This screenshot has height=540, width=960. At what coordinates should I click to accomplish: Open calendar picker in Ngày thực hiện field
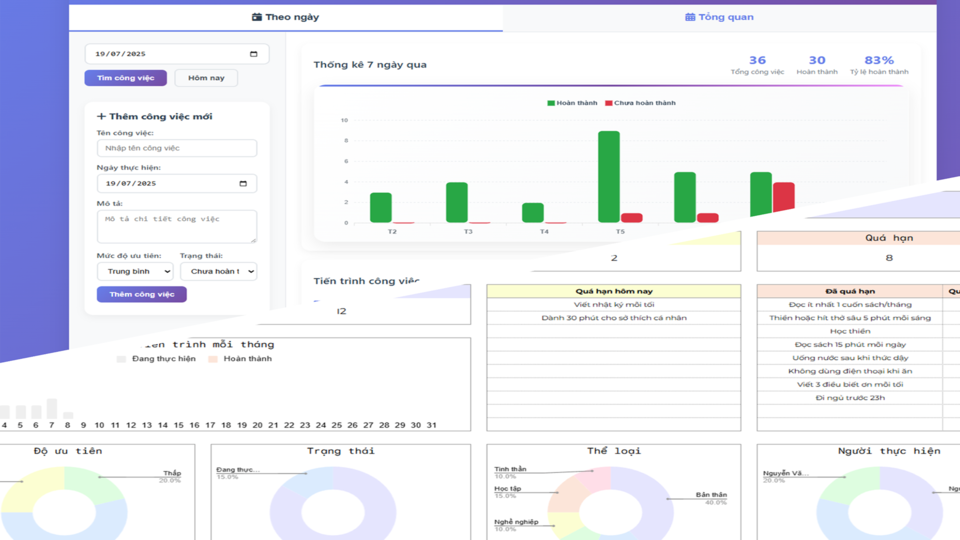(243, 184)
